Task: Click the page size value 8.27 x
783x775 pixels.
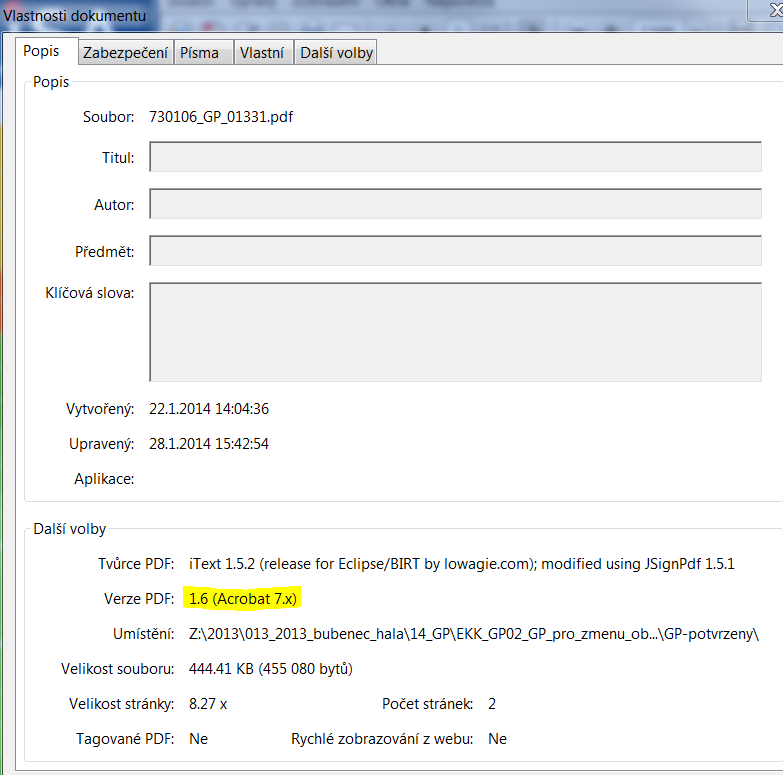Action: tap(208, 704)
